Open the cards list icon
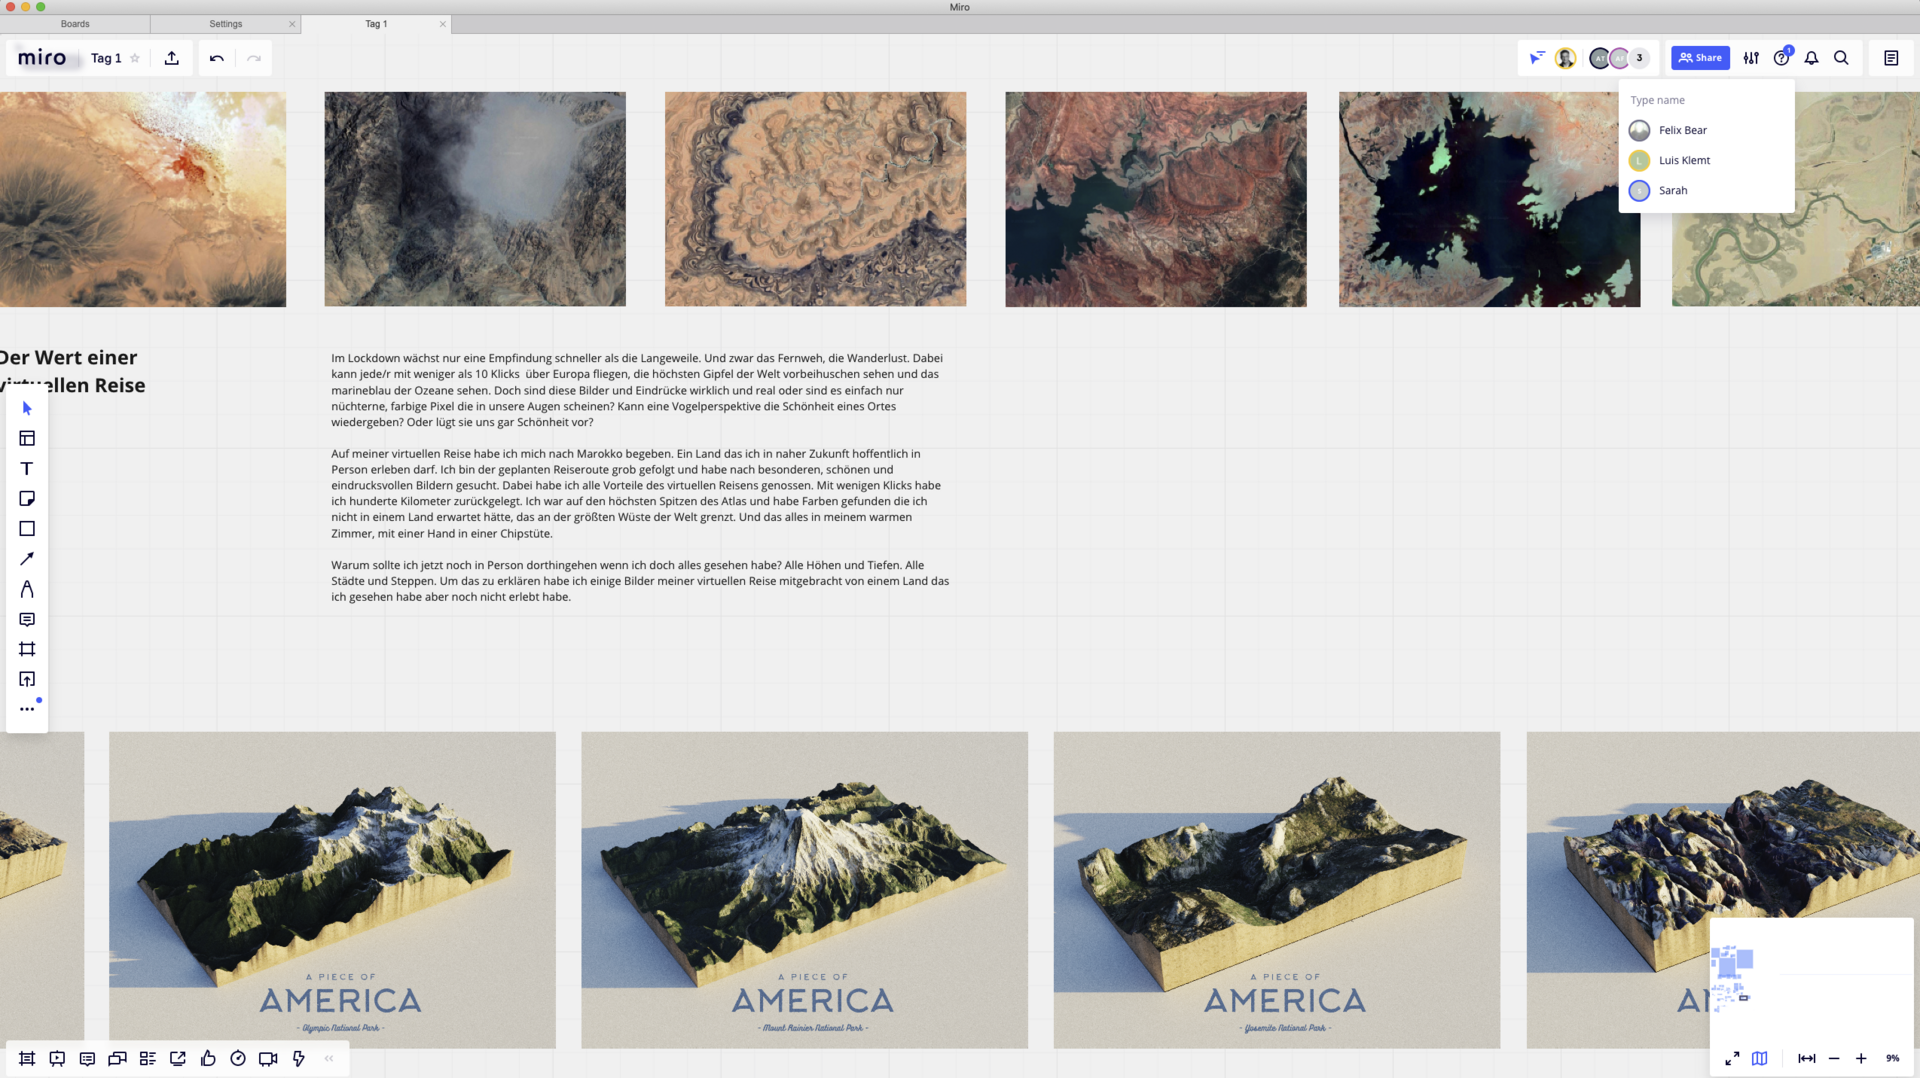The image size is (1920, 1078). pyautogui.click(x=148, y=1058)
